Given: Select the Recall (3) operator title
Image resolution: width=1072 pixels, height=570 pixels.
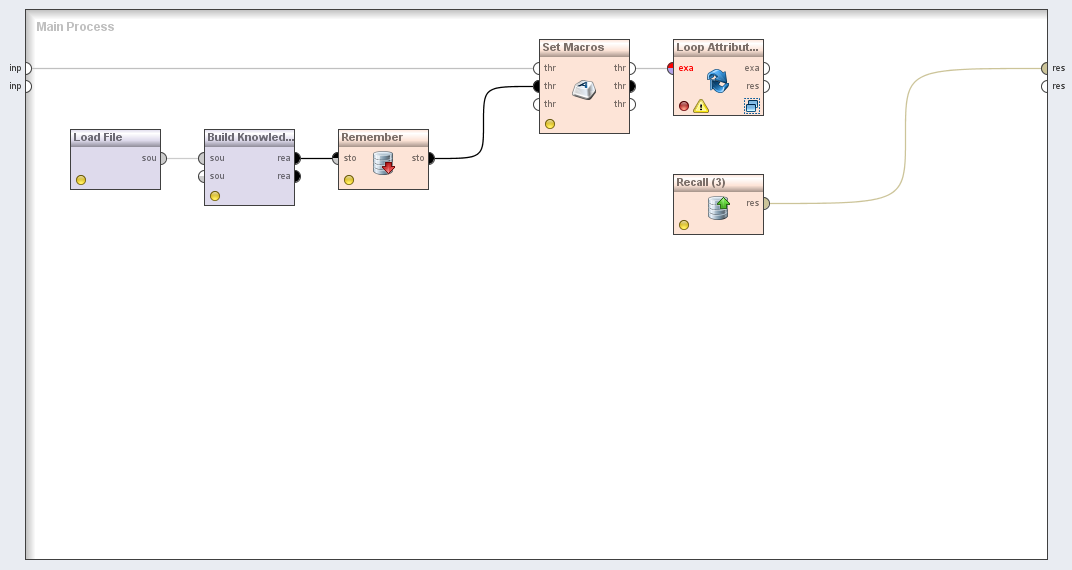Looking at the screenshot, I should click(x=701, y=182).
